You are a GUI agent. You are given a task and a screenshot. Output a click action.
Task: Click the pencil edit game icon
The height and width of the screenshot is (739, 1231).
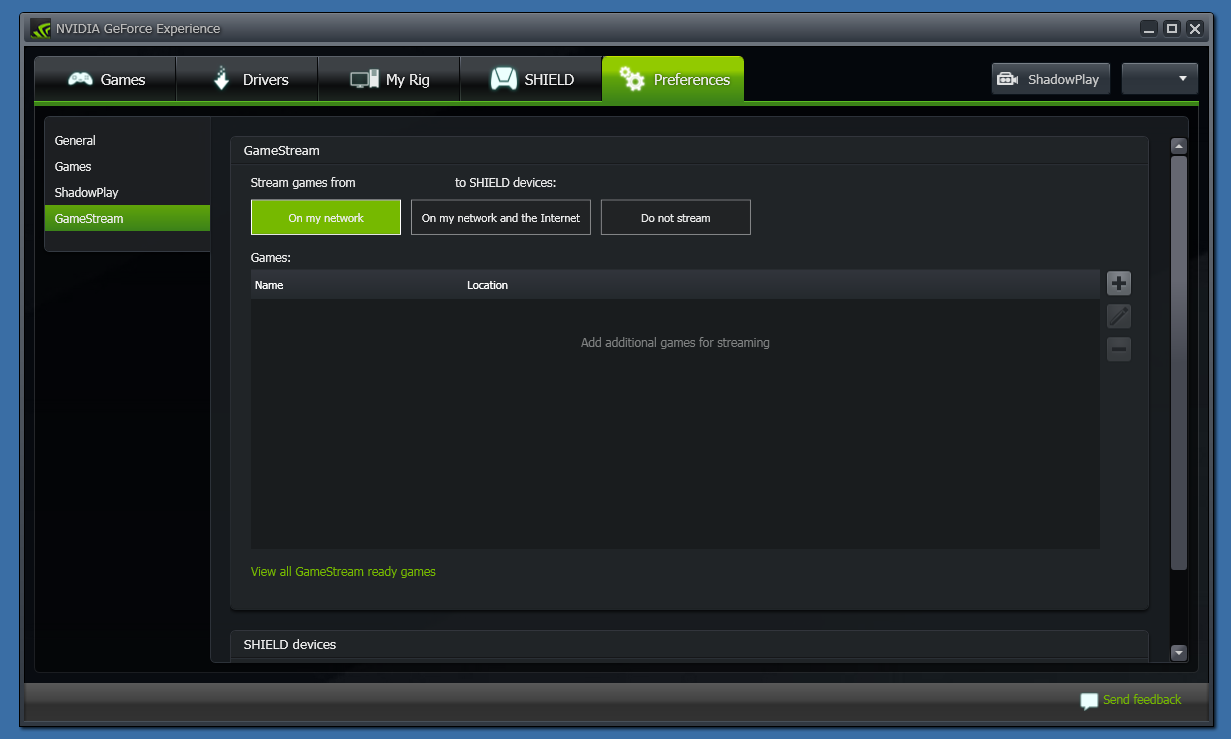(1119, 316)
